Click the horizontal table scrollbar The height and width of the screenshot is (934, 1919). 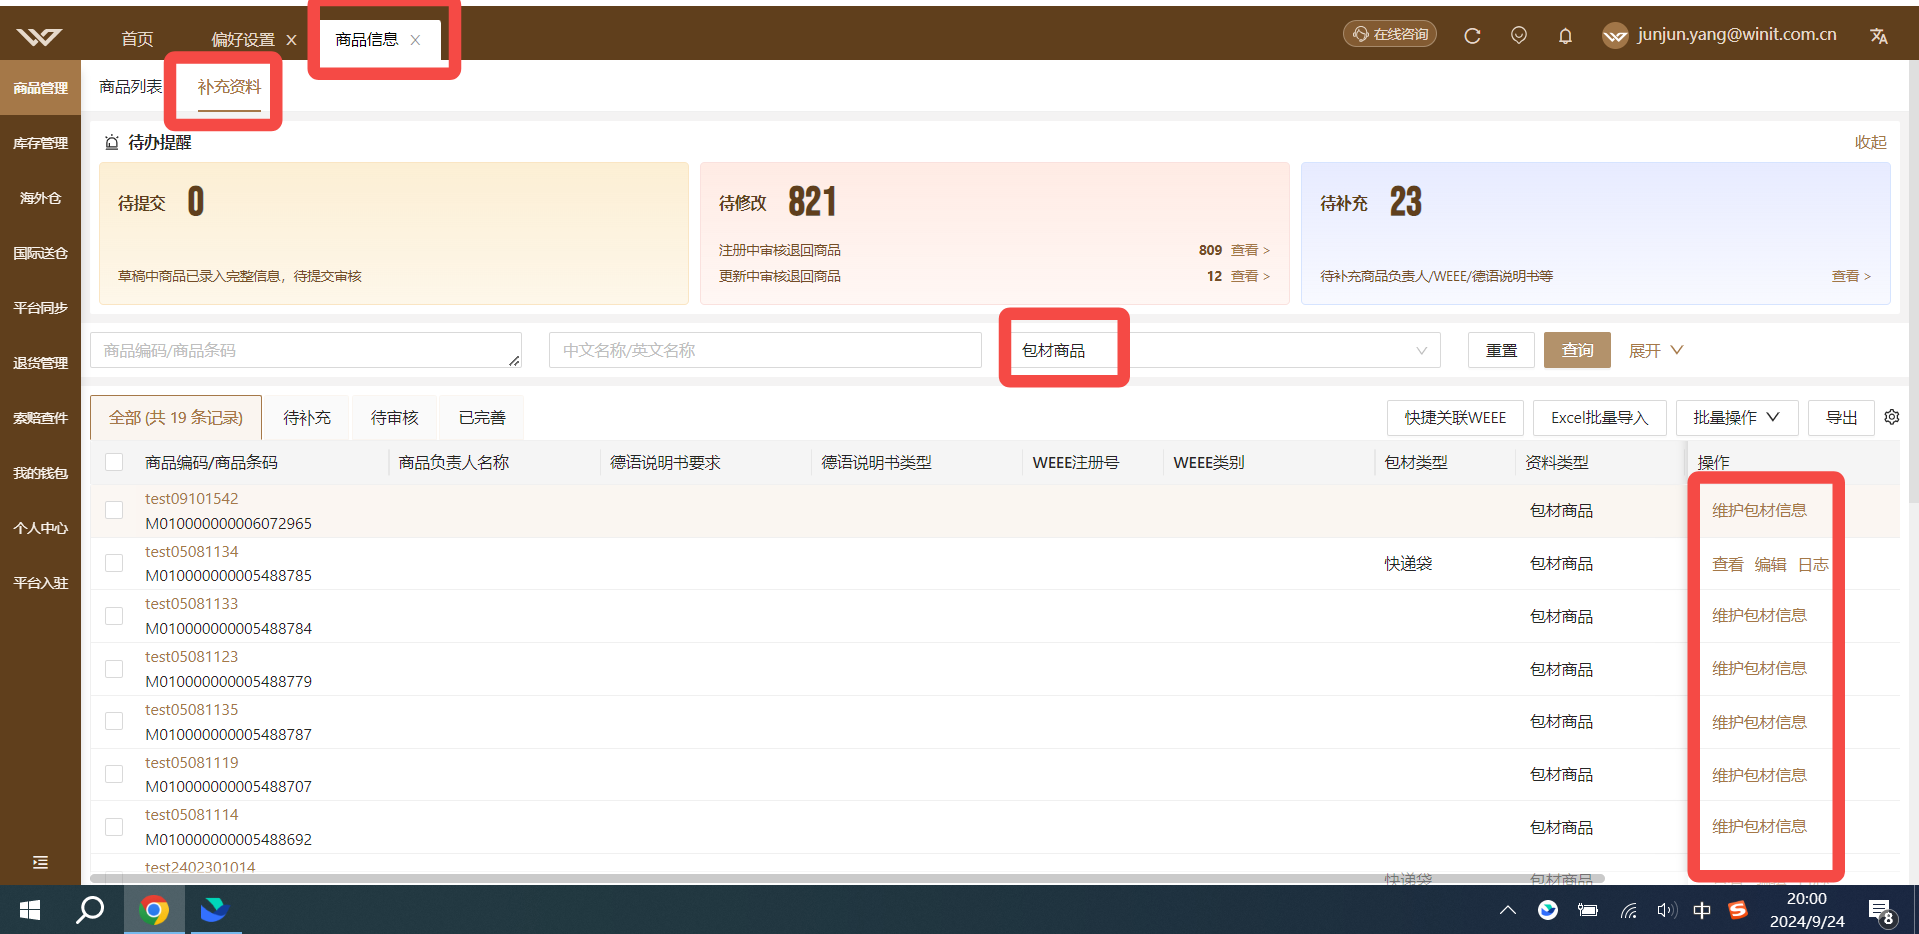coord(847,878)
